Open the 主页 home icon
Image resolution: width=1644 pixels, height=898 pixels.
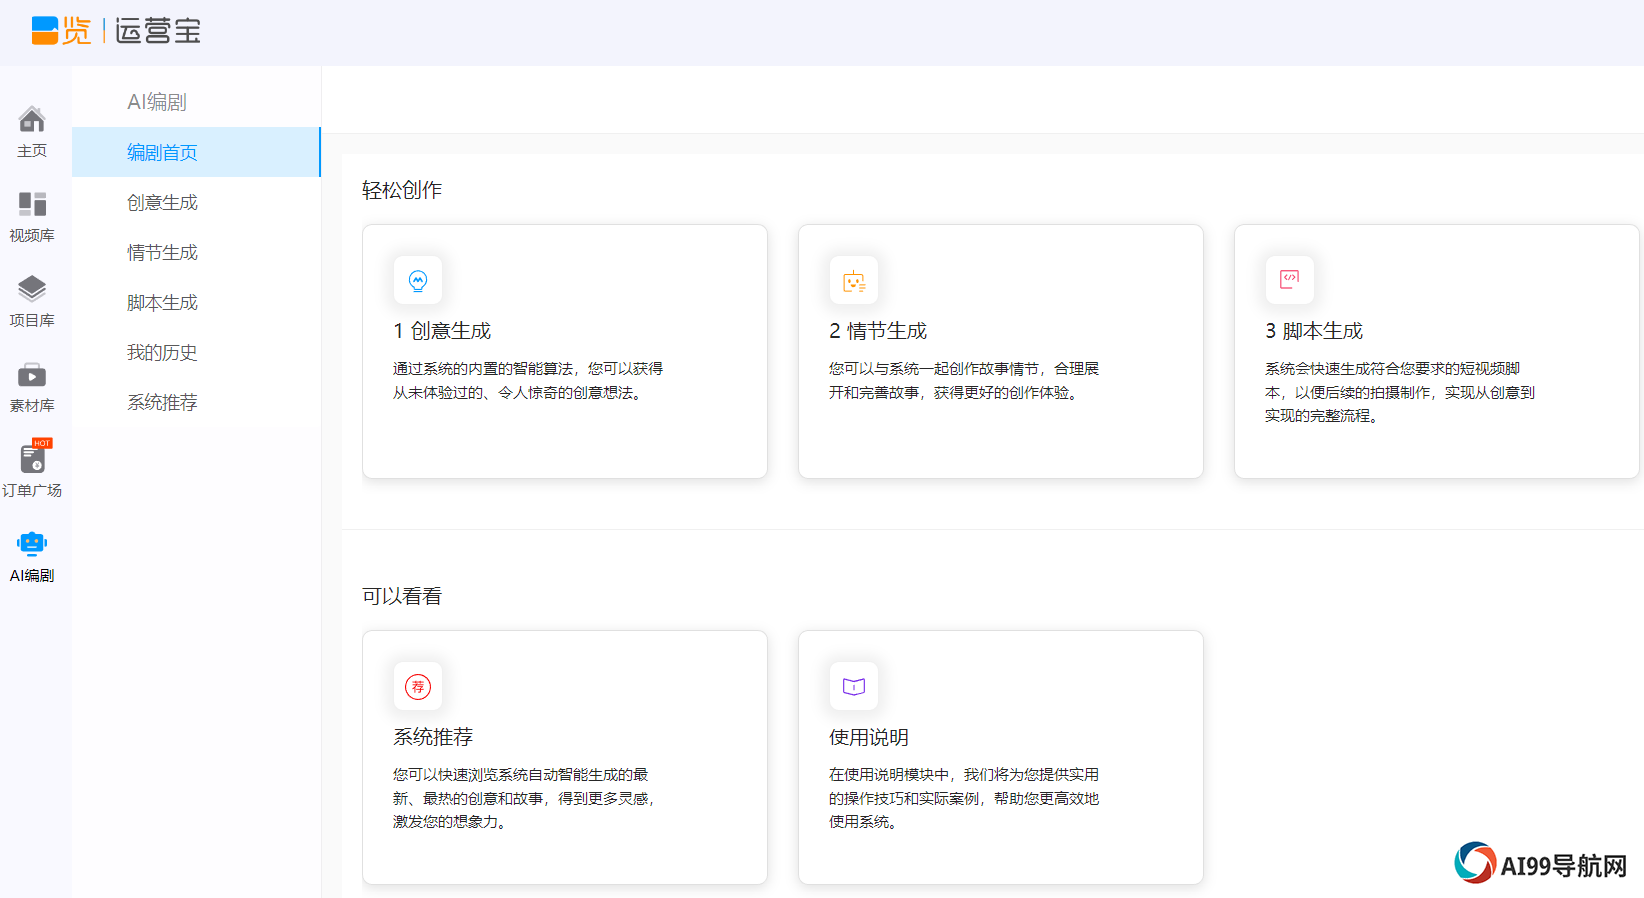tap(32, 119)
